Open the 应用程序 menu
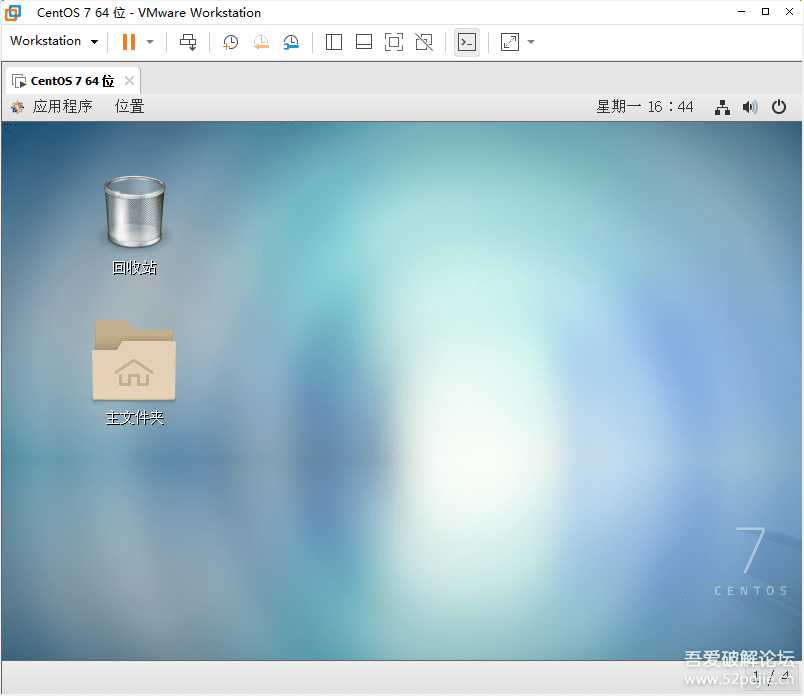804x696 pixels. [x=62, y=107]
